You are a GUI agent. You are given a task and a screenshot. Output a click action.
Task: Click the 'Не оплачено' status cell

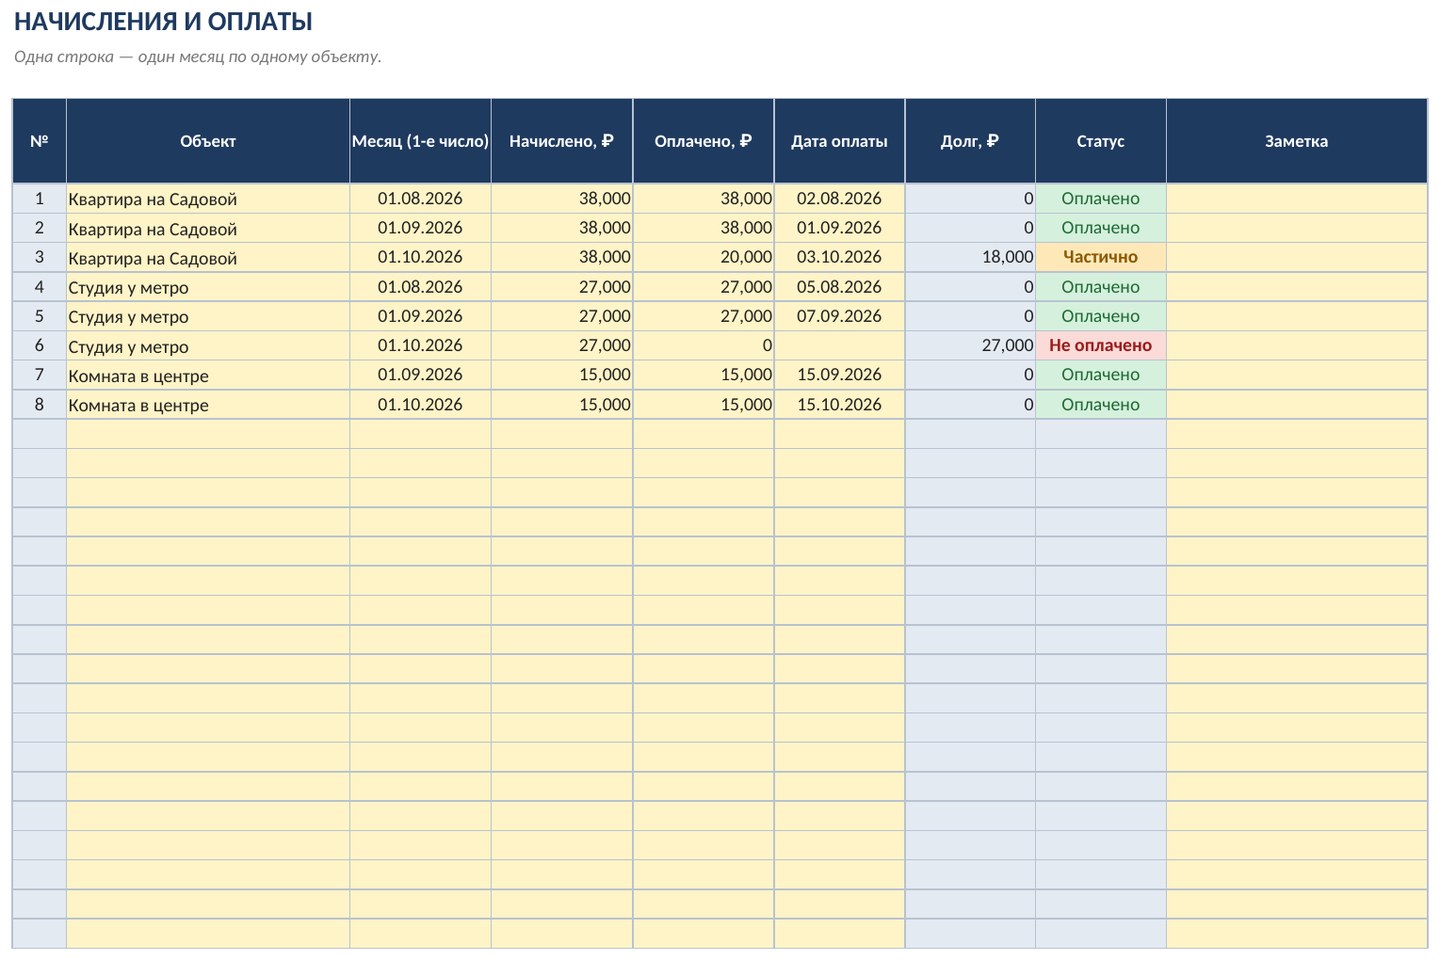(x=1101, y=346)
